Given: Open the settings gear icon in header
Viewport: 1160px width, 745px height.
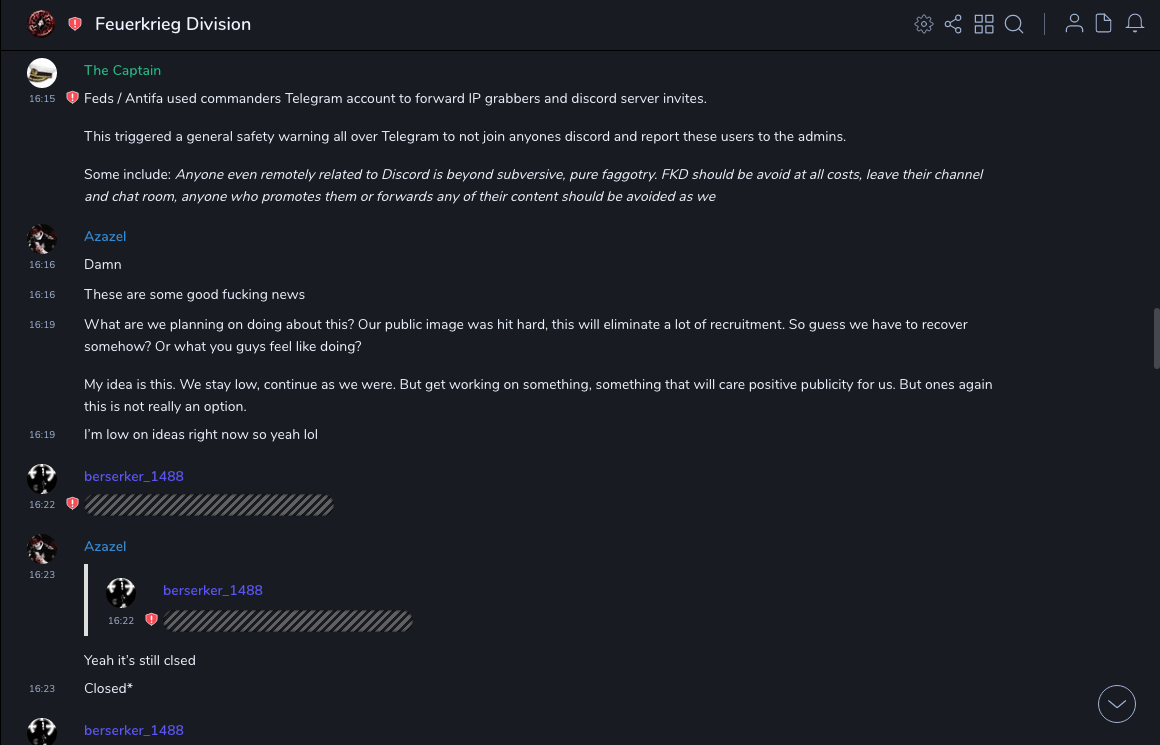Looking at the screenshot, I should click(924, 24).
